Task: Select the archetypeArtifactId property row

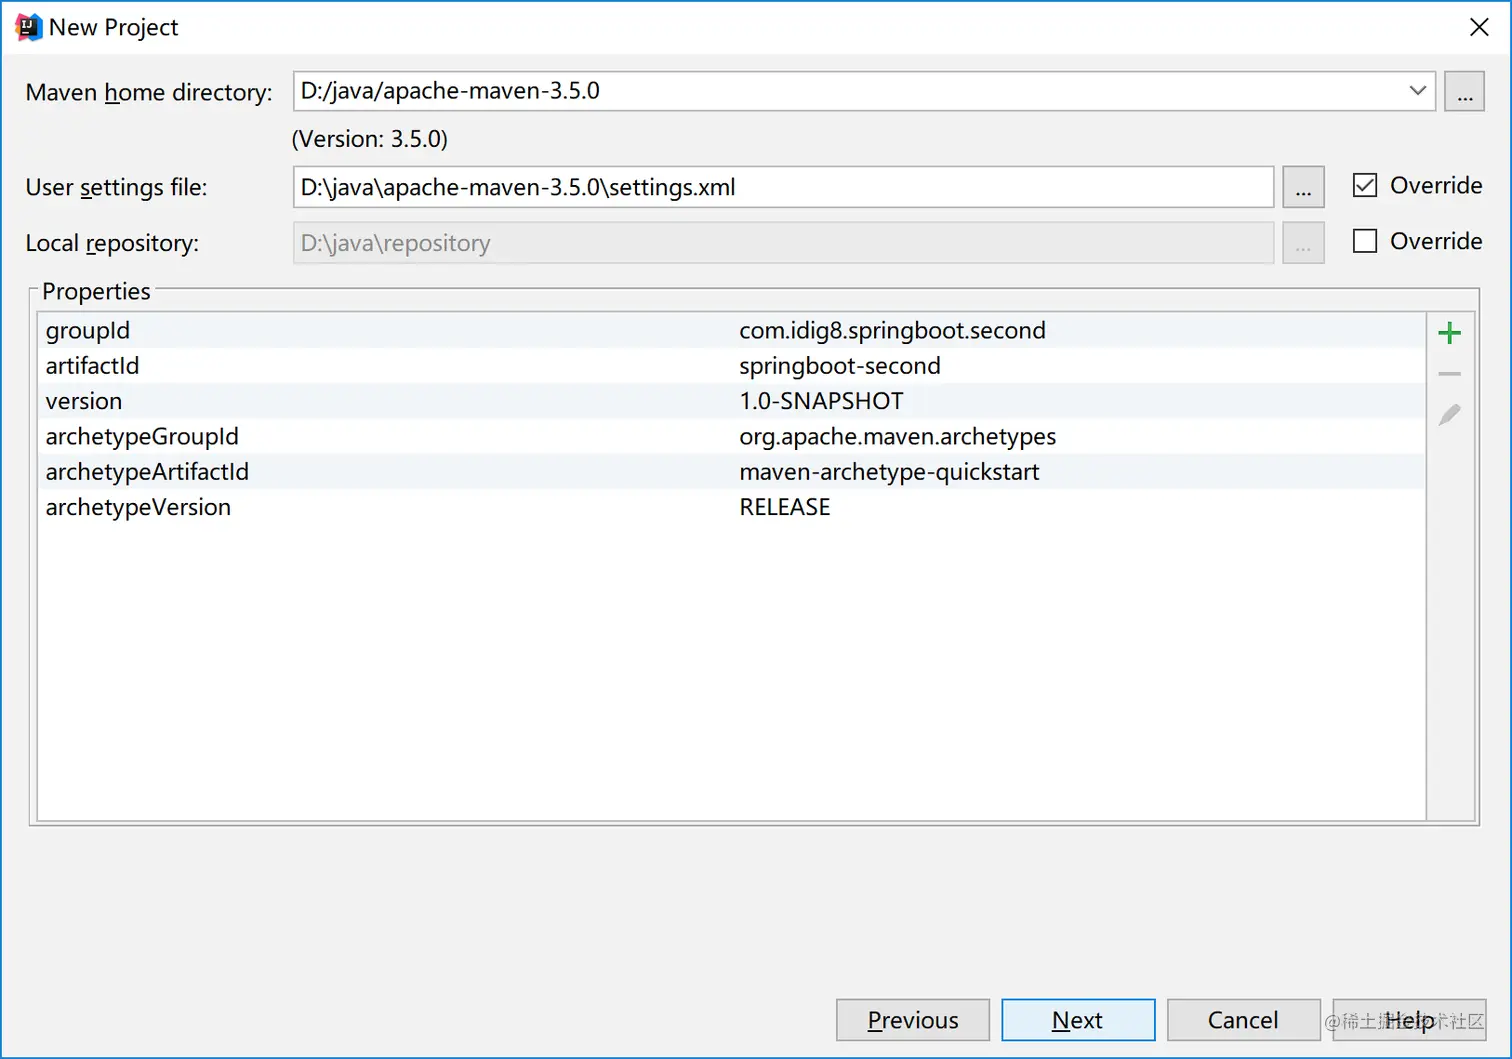Action: [731, 472]
